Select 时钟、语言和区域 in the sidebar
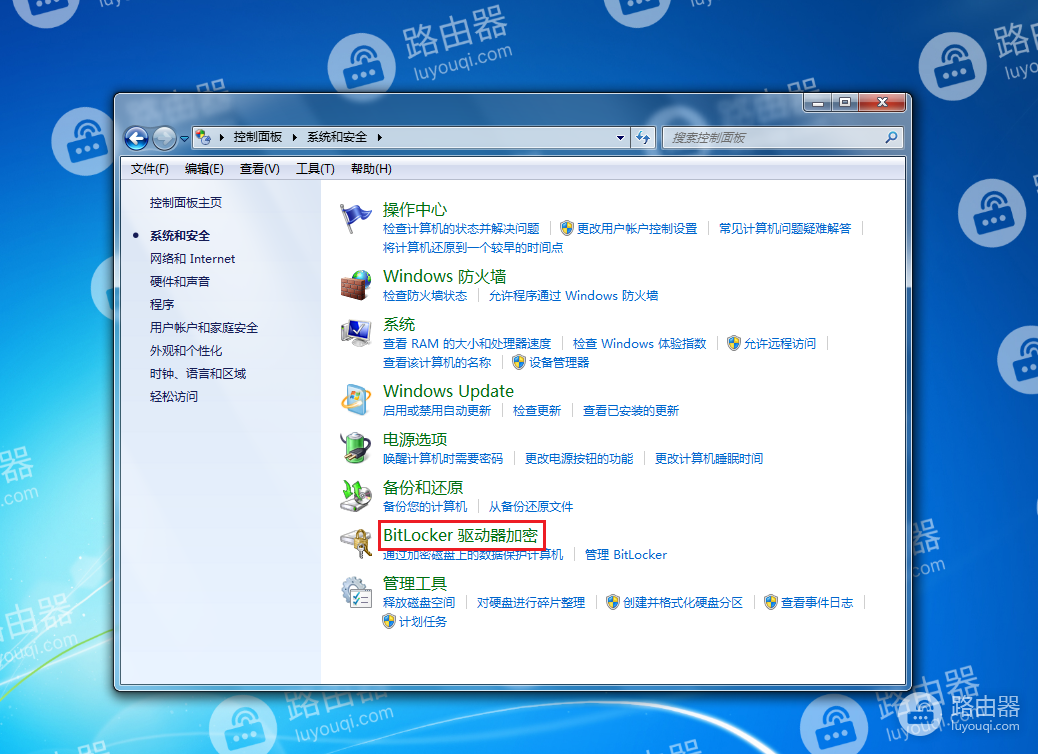Screen dimensions: 1038x754 tap(198, 373)
